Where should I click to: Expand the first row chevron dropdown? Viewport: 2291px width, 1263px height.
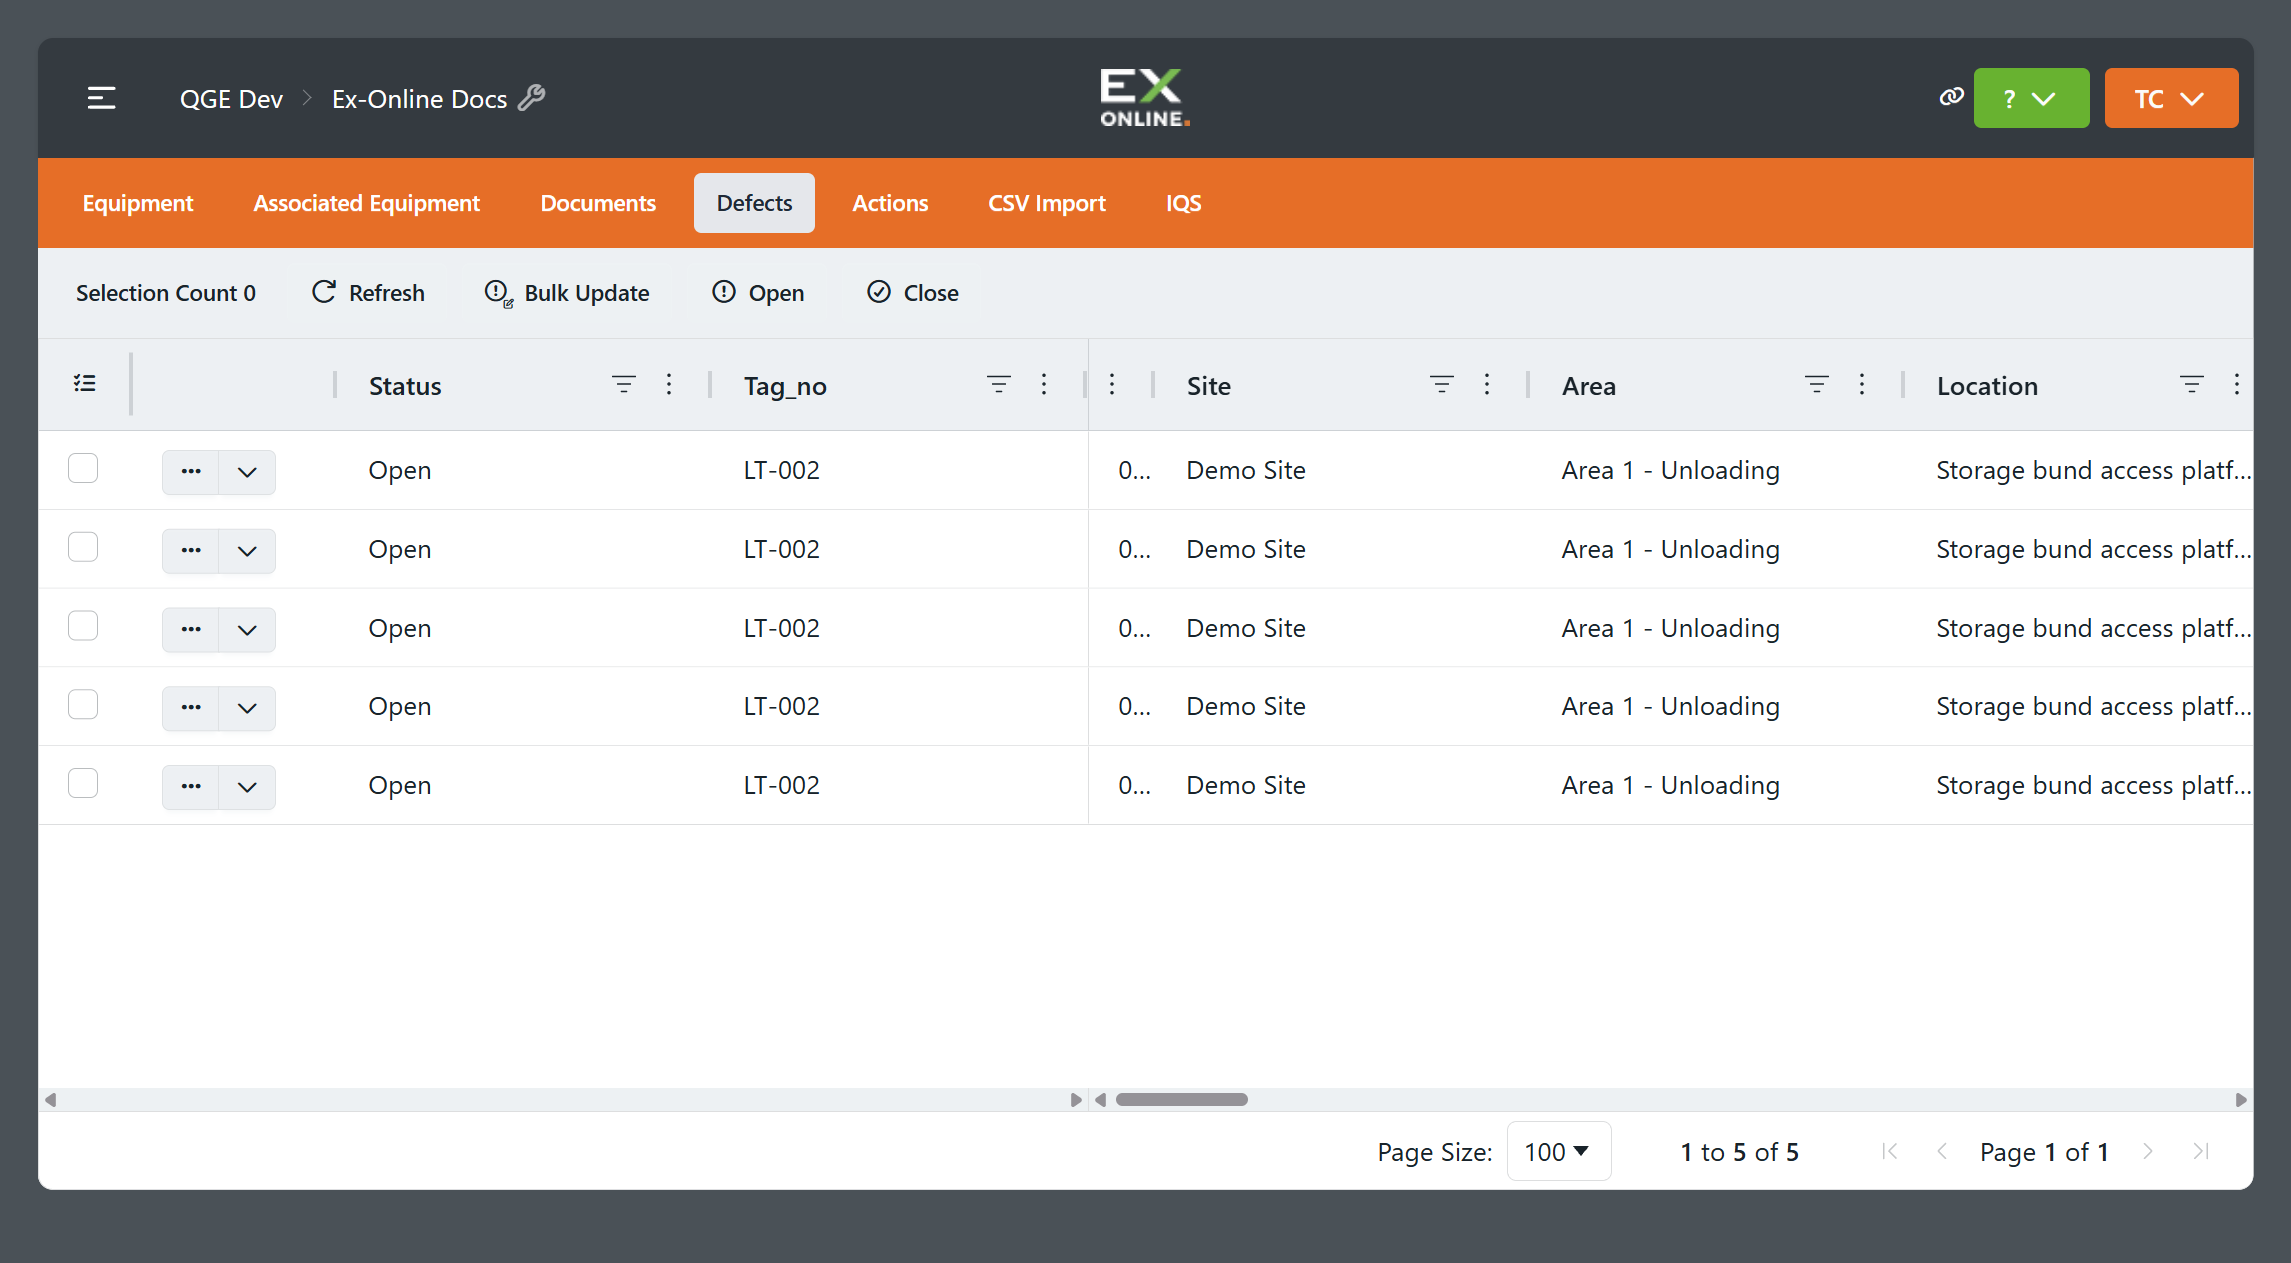247,471
